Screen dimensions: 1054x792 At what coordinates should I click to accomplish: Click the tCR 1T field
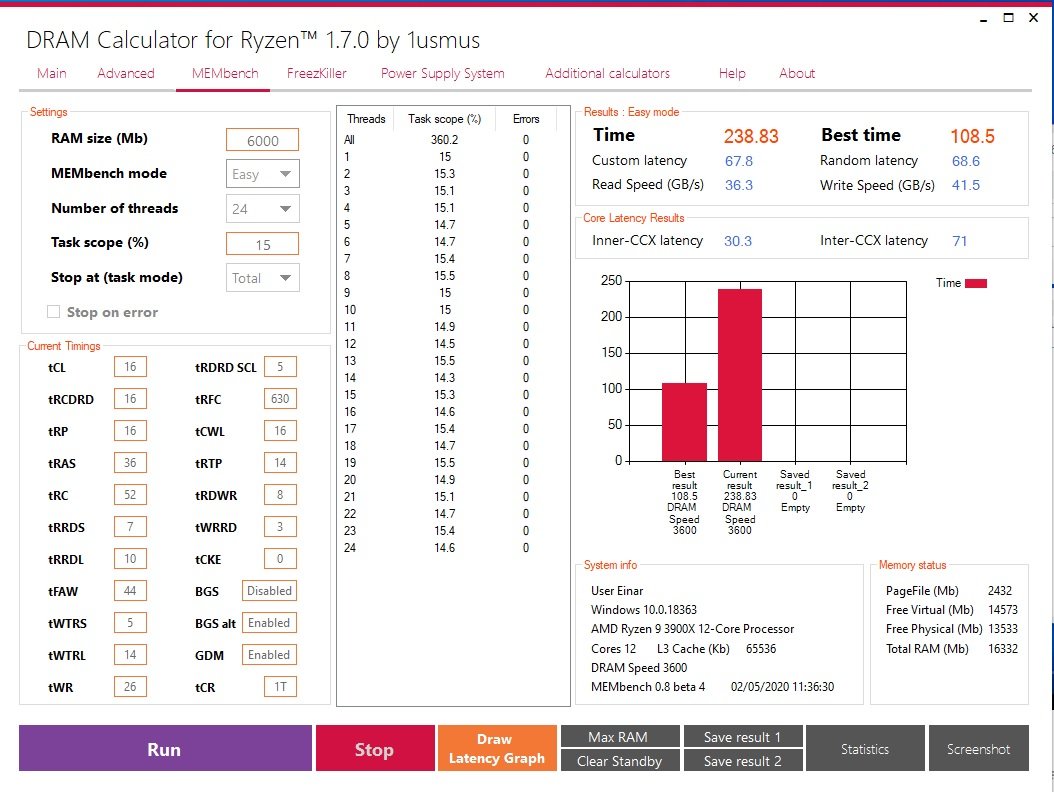coord(280,686)
